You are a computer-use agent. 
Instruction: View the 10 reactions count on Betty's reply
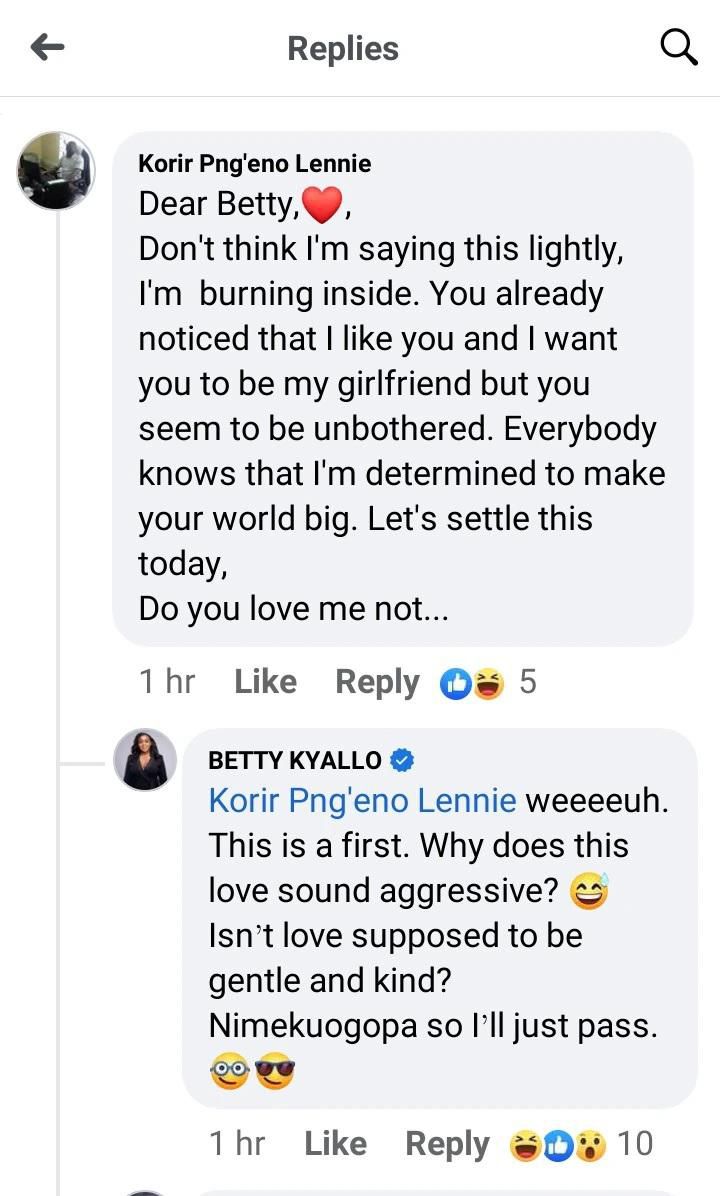(634, 1144)
